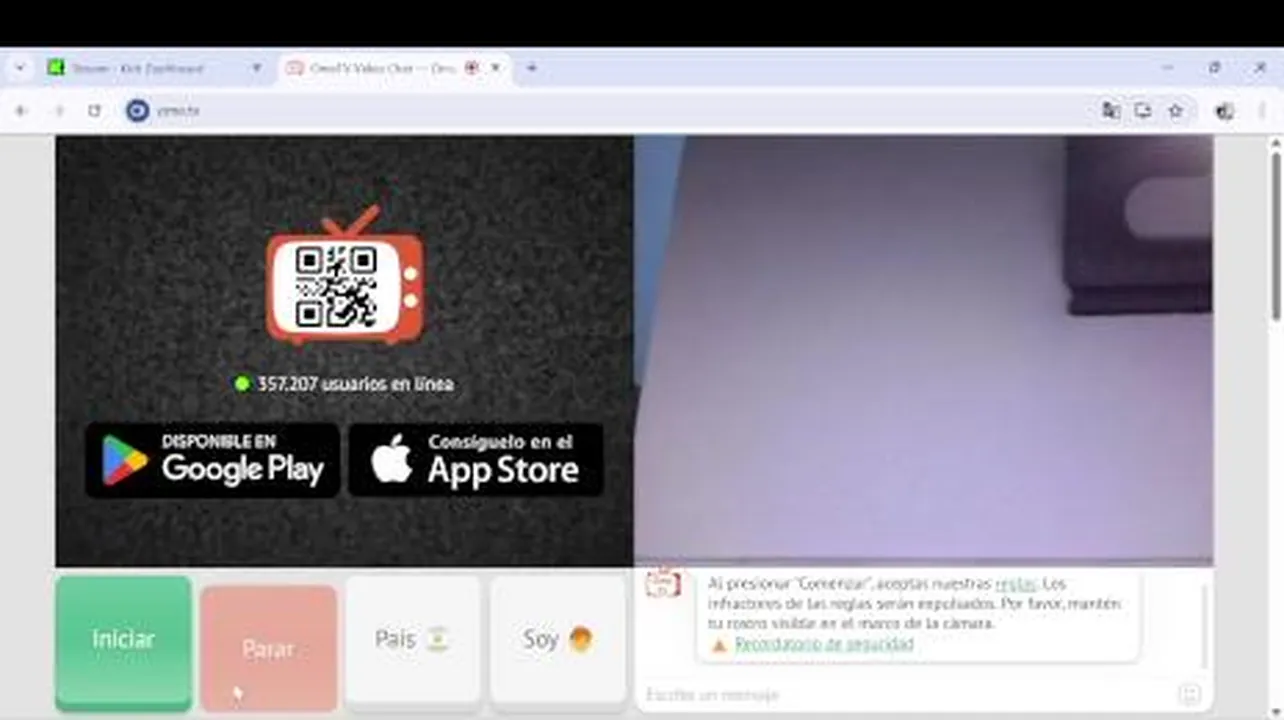The height and width of the screenshot is (720, 1284).
Task: Click the recording indicator on OmeTV tab
Action: tap(472, 68)
